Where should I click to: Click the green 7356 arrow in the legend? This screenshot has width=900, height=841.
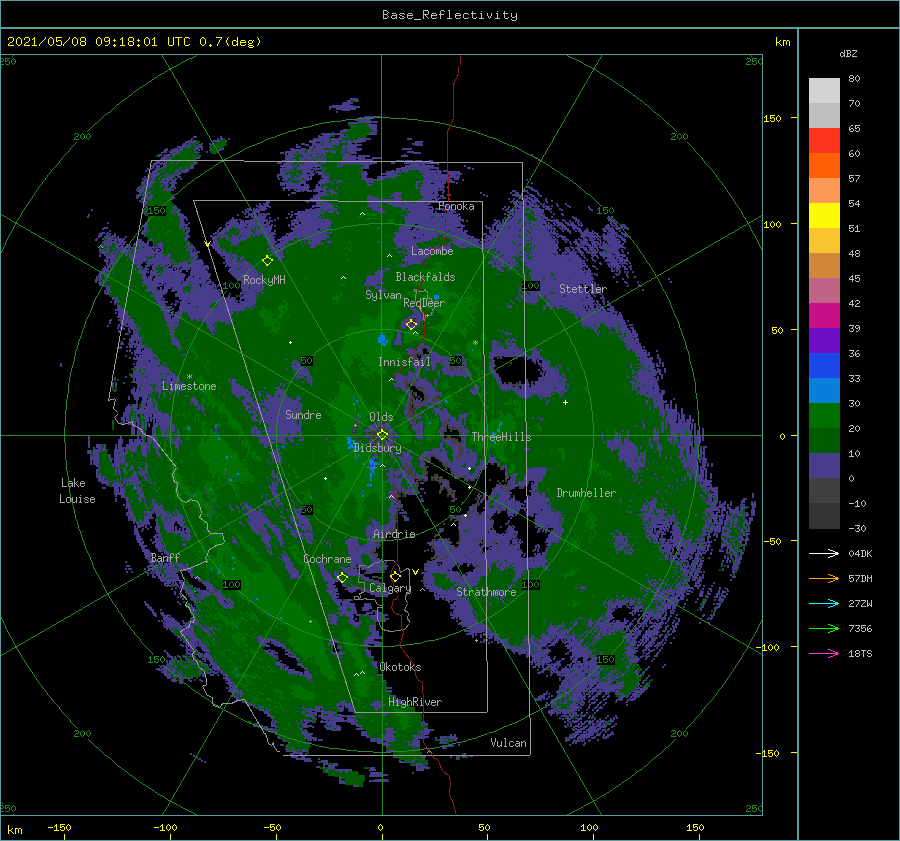[x=824, y=629]
